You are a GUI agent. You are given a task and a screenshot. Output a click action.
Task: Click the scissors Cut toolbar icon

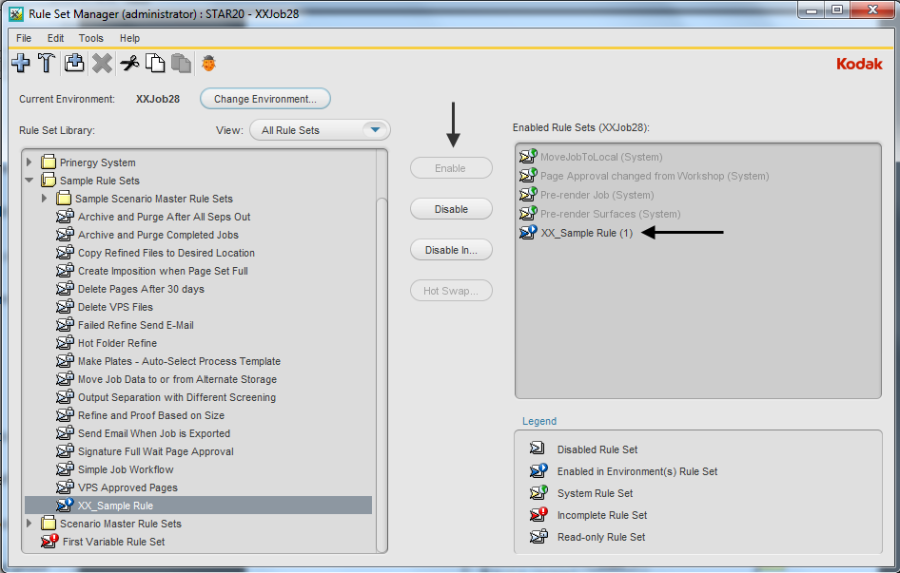pyautogui.click(x=130, y=63)
